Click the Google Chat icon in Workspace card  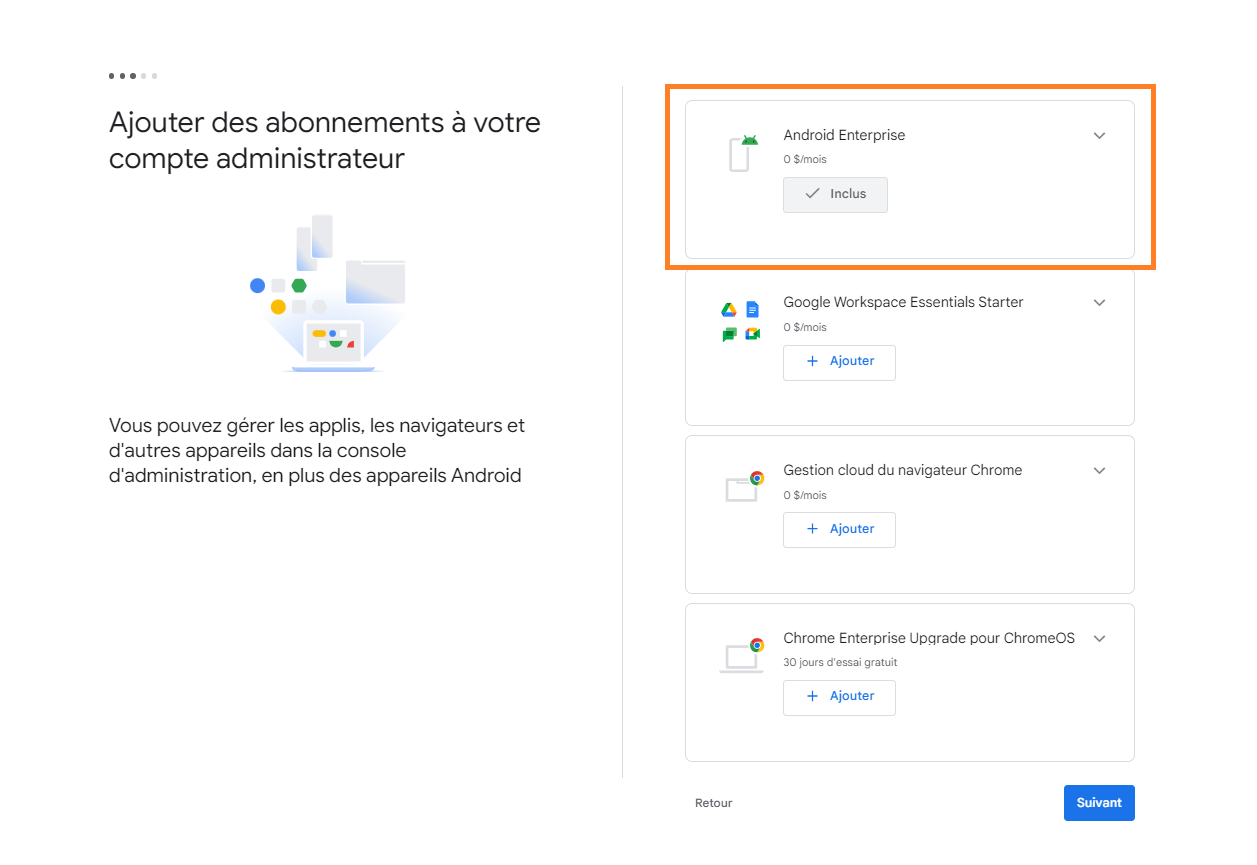(729, 334)
